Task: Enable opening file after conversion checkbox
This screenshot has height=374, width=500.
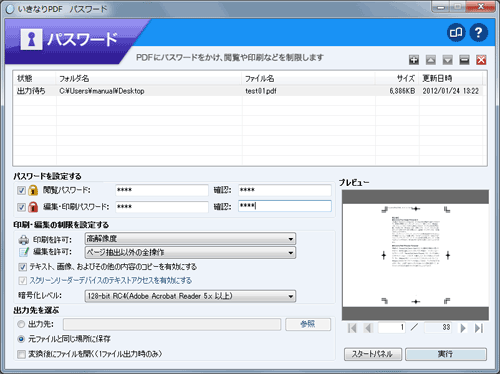Action: click(22, 354)
